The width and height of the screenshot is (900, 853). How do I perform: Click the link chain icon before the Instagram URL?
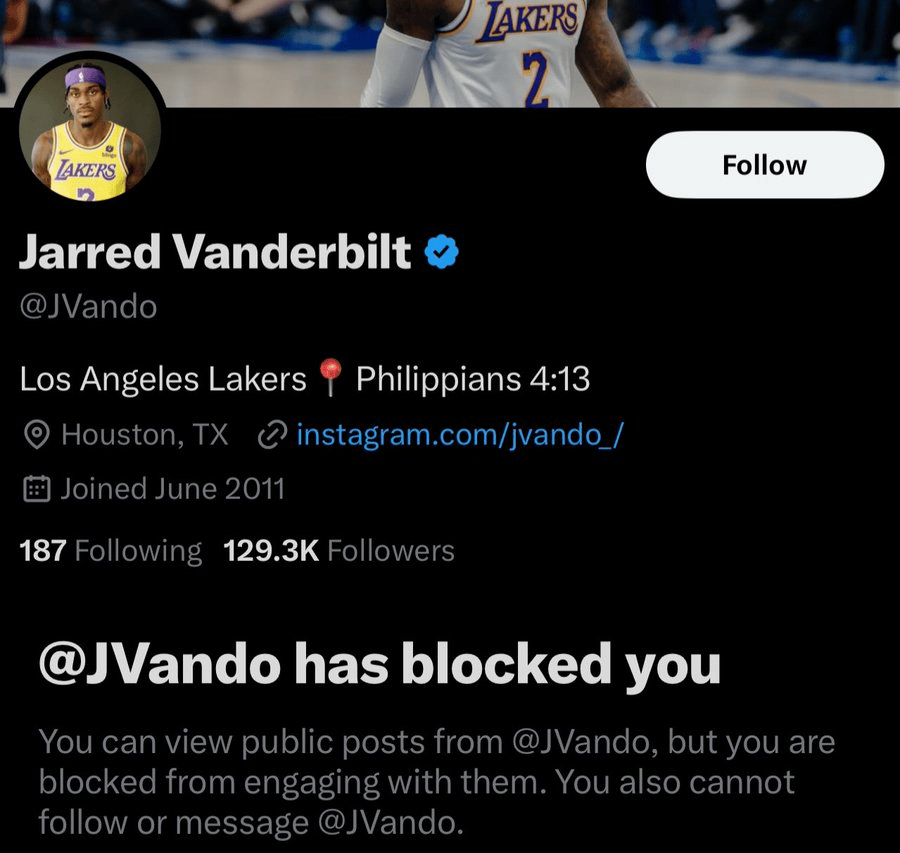click(272, 435)
